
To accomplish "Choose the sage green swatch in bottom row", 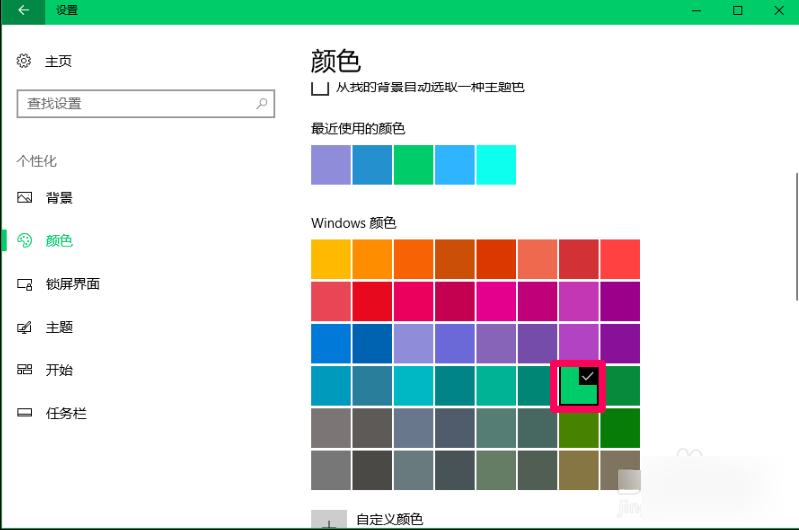I will coord(496,470).
